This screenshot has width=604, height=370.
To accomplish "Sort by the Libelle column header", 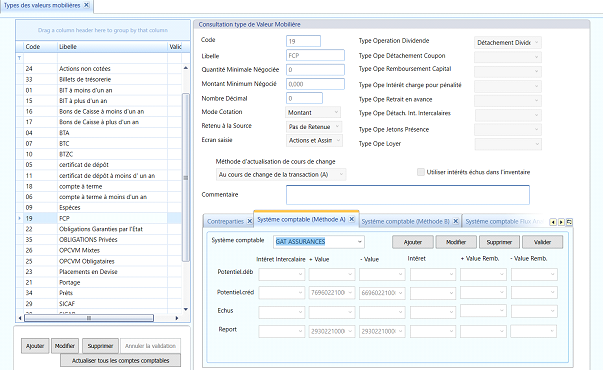I will click(x=112, y=47).
